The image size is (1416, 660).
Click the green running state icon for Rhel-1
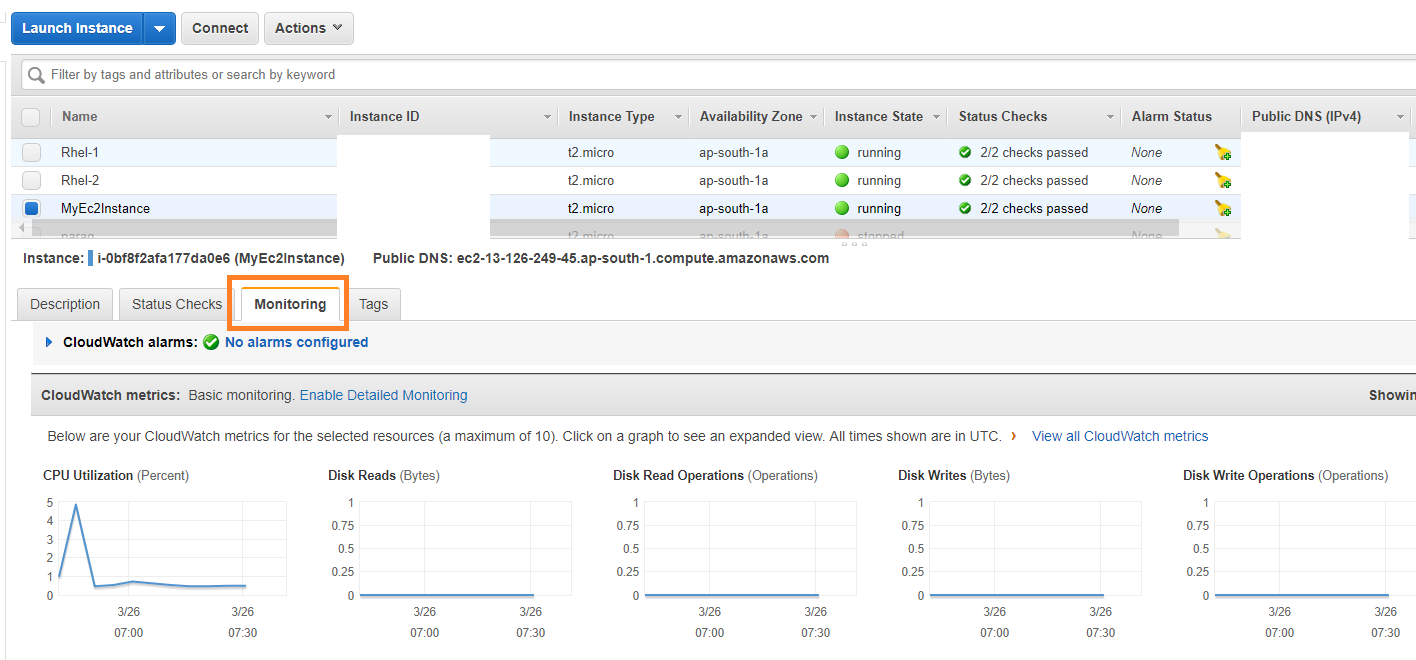[x=843, y=152]
